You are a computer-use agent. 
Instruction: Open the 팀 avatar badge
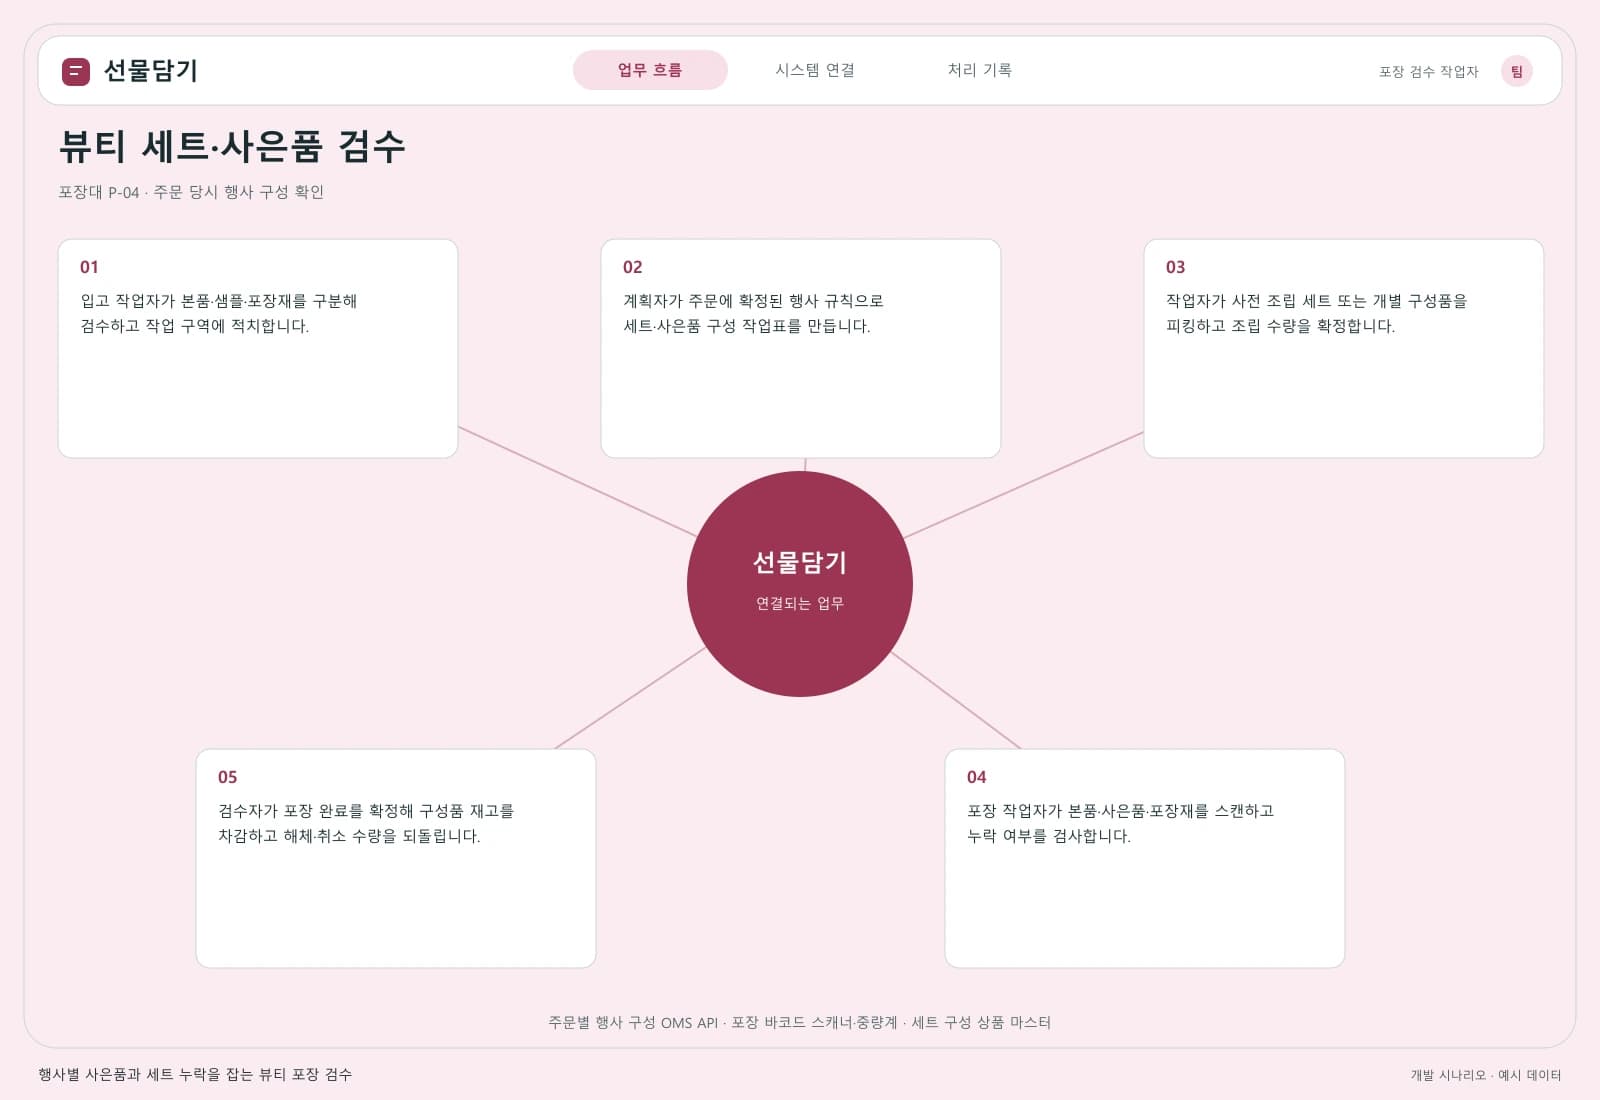pos(1516,71)
